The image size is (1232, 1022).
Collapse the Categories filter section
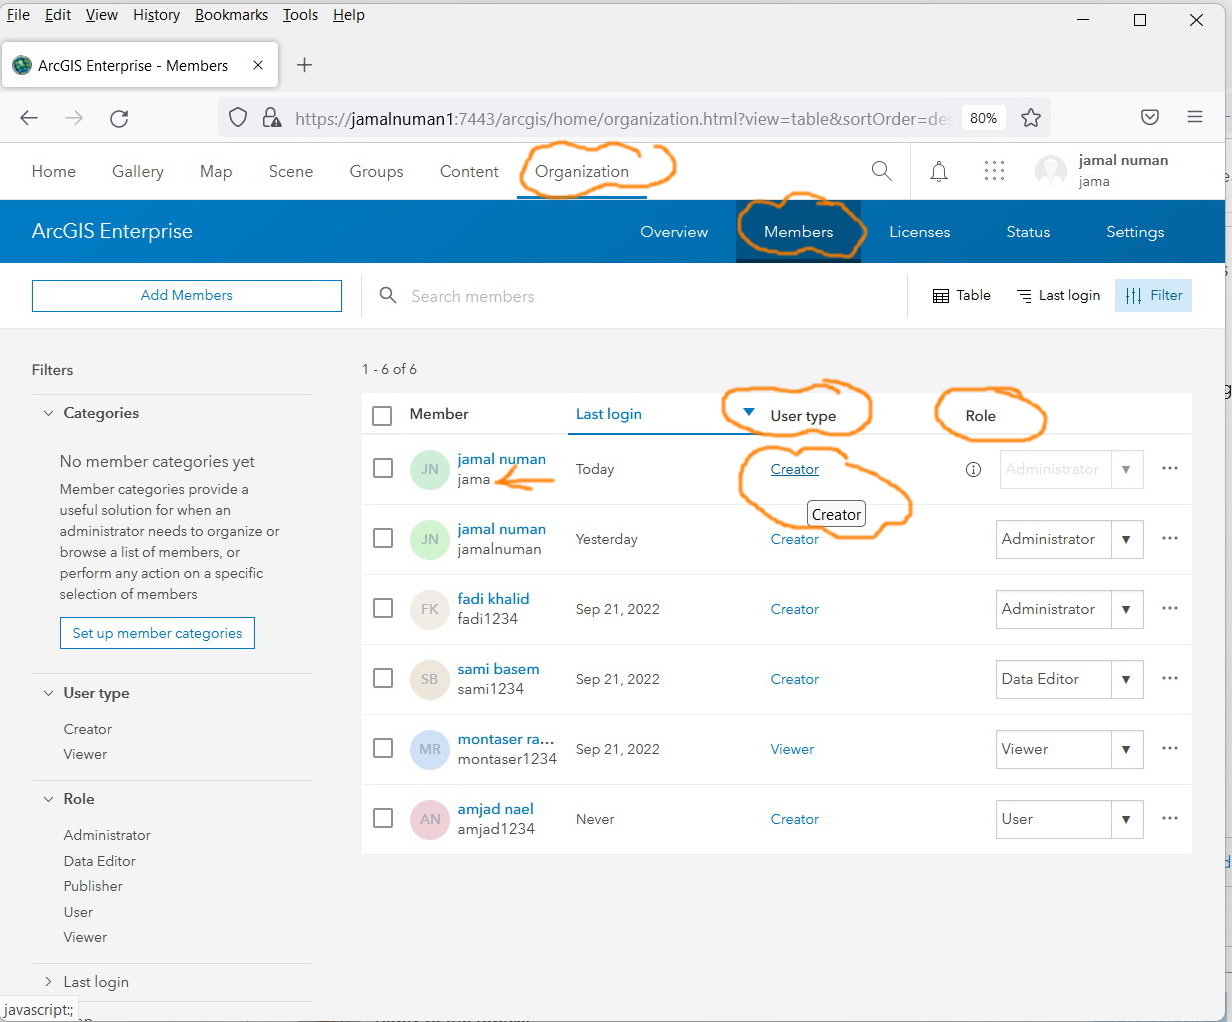pos(48,413)
